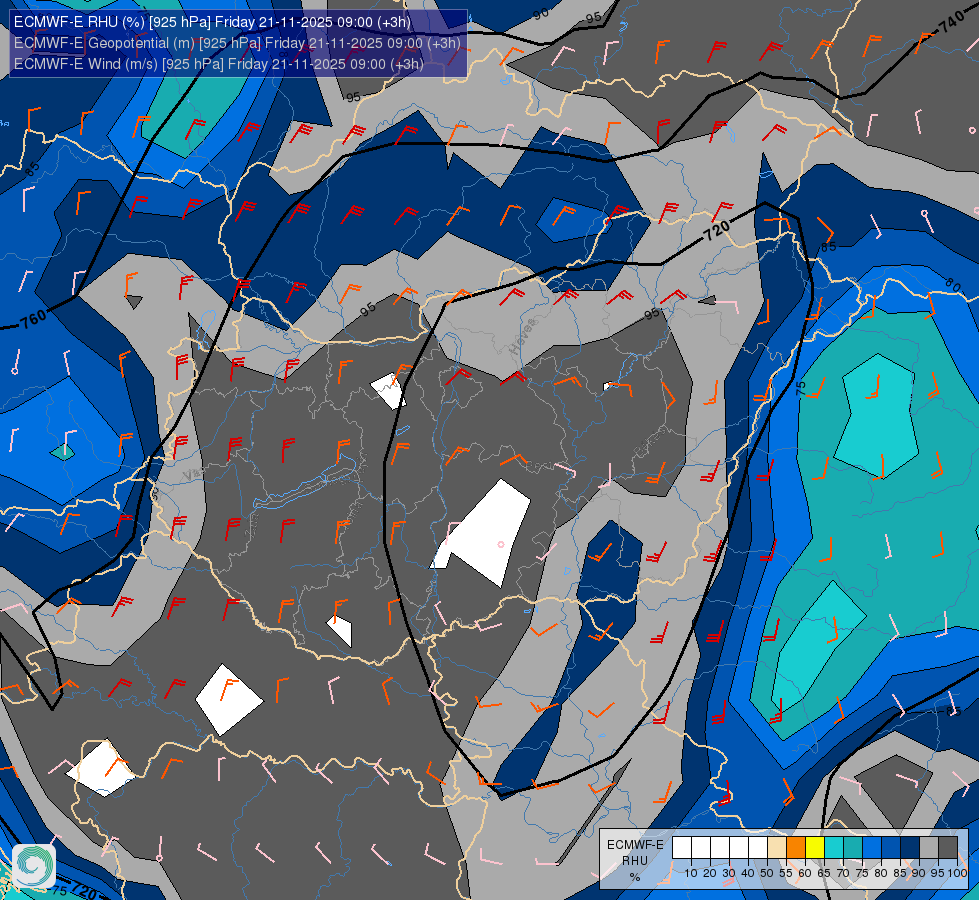Click the 760 geopotential contour label

pos(33,319)
